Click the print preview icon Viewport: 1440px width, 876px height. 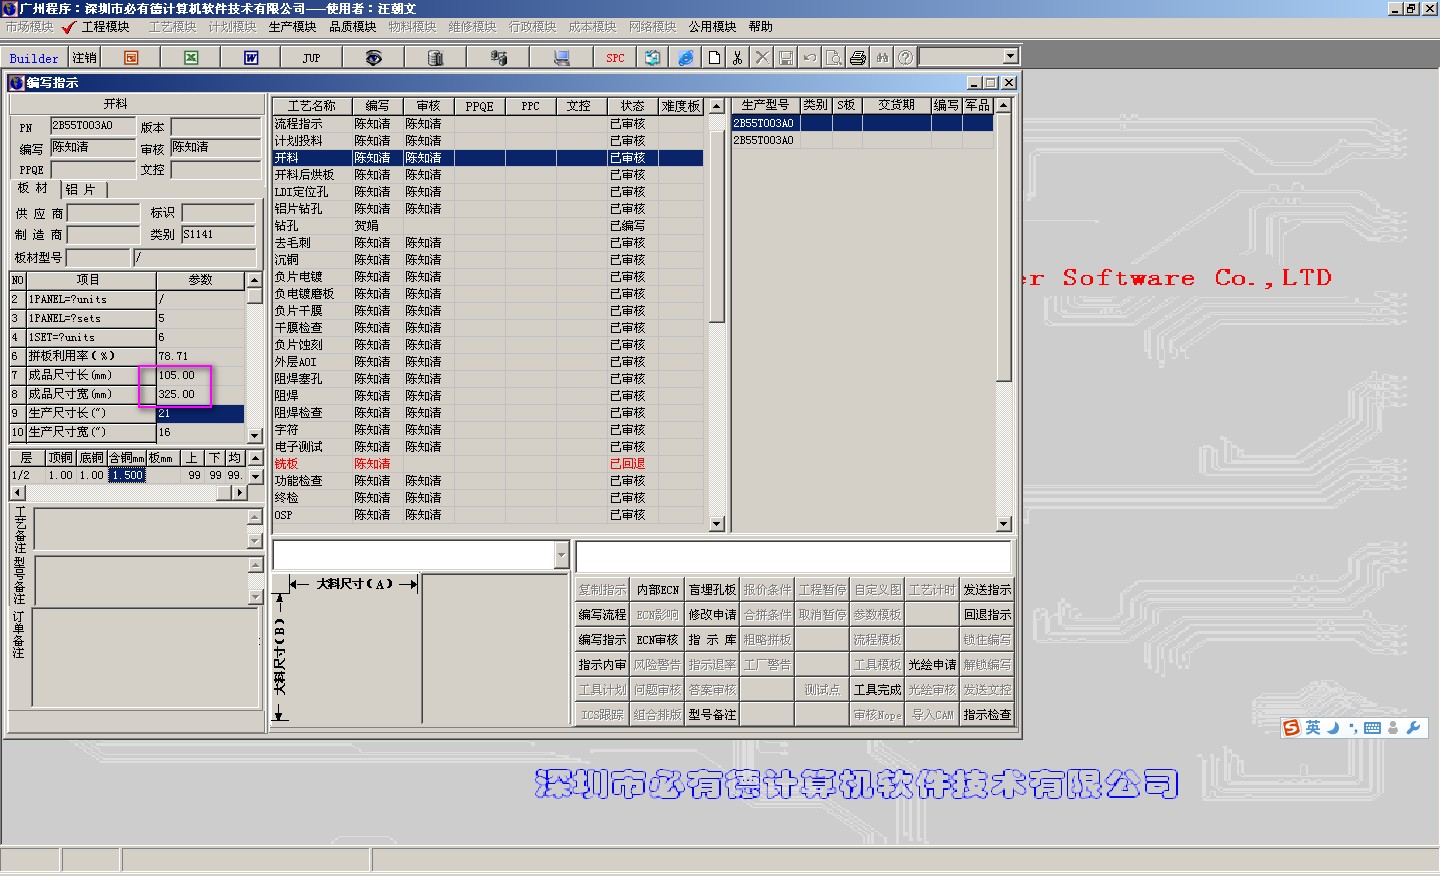coord(834,58)
